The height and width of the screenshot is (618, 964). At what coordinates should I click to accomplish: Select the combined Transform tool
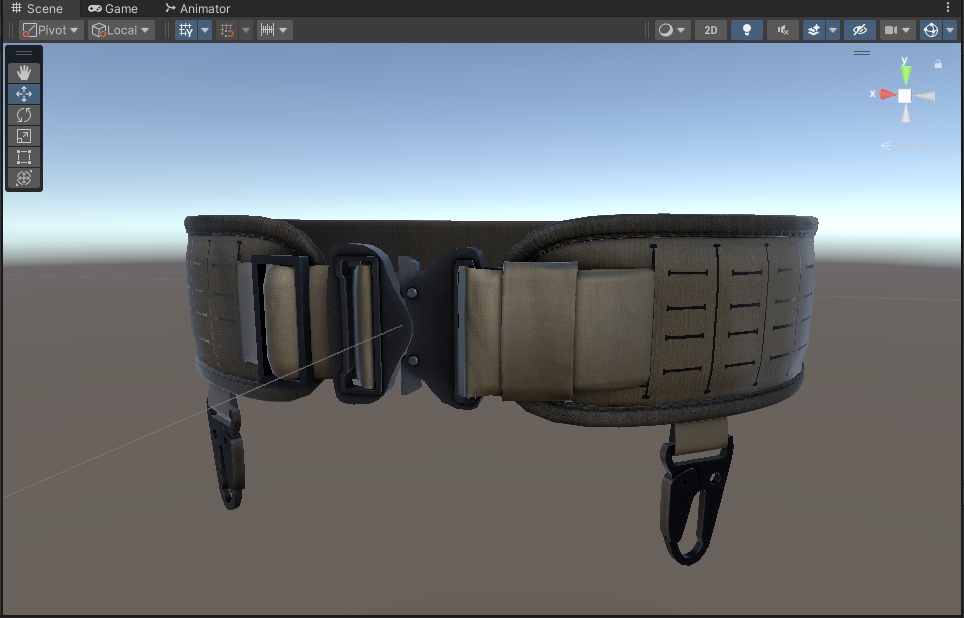click(23, 179)
